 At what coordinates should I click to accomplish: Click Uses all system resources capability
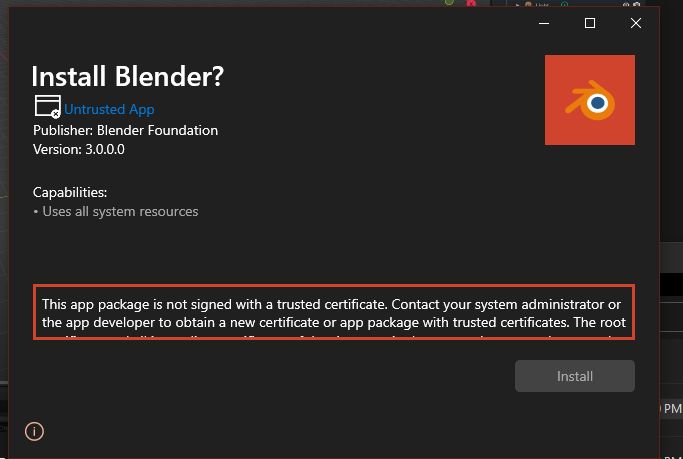pyautogui.click(x=120, y=211)
